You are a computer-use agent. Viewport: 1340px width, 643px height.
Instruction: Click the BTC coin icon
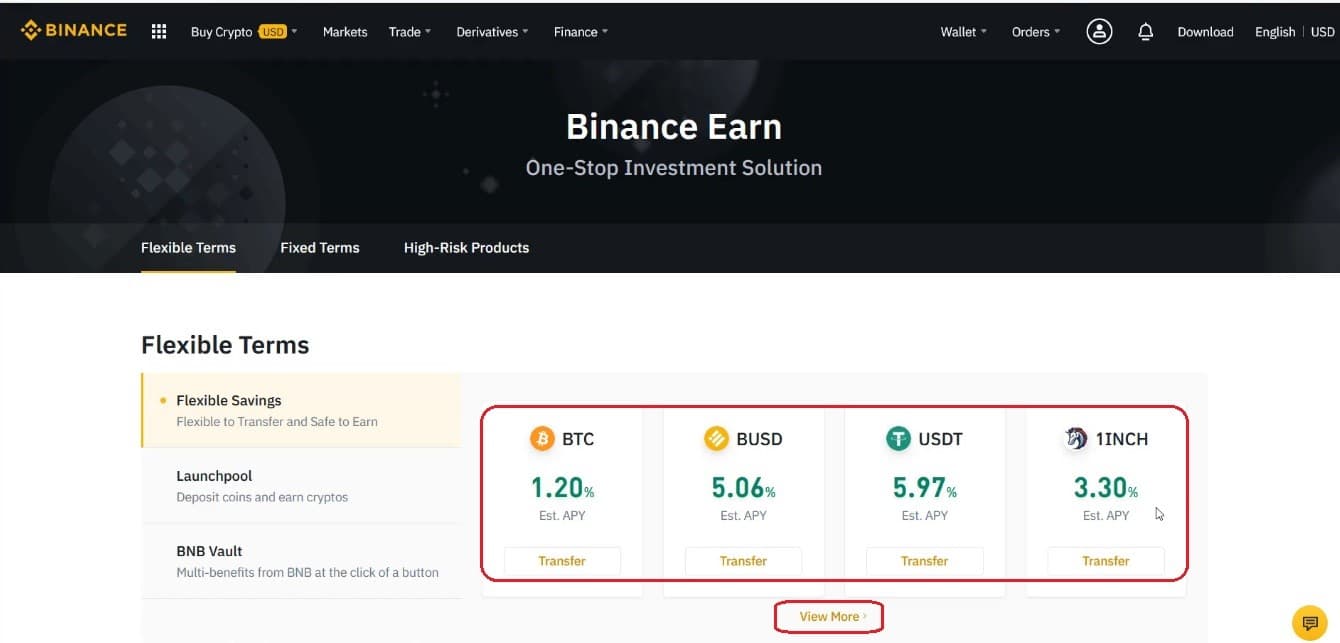coord(542,438)
